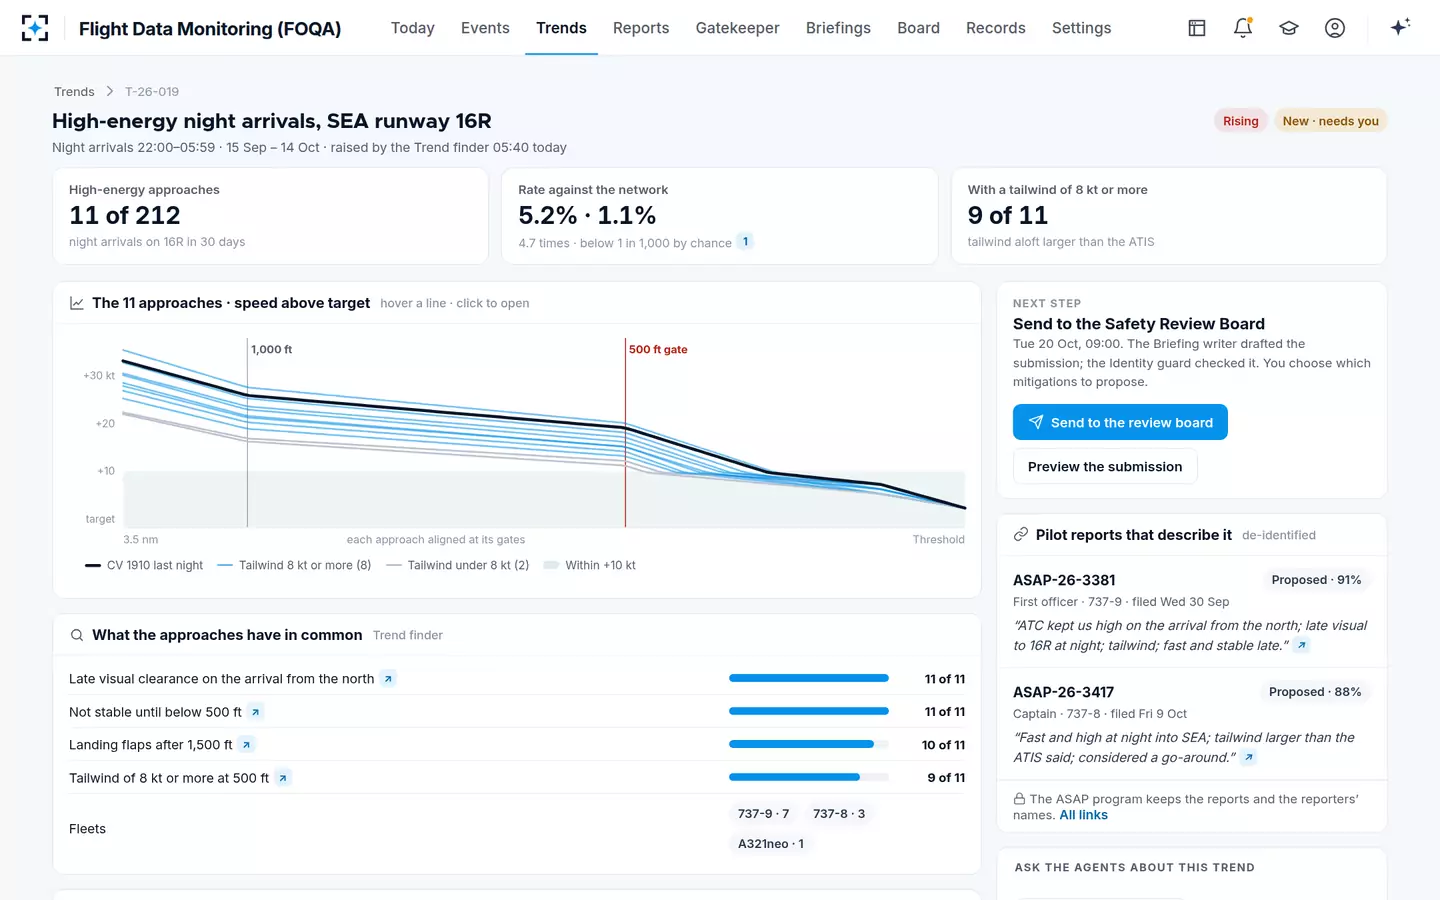The width and height of the screenshot is (1440, 900).
Task: Open the Briefings tab
Action: tap(838, 28)
